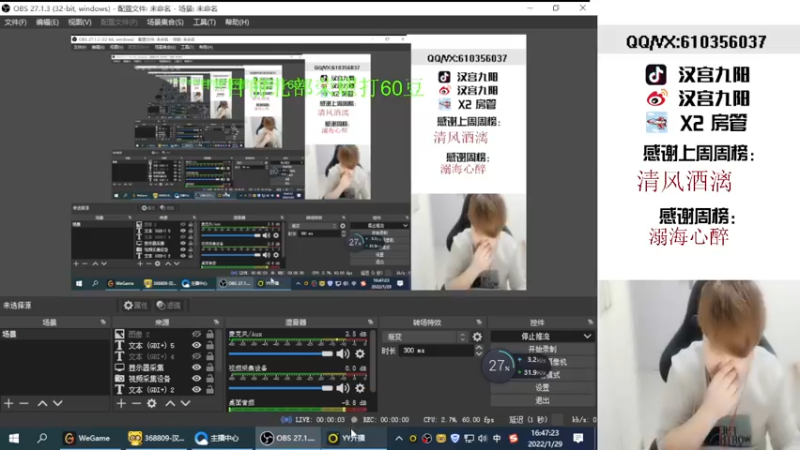The width and height of the screenshot is (800, 450).
Task: Move the scene down in Scenes panel
Action: point(58,403)
